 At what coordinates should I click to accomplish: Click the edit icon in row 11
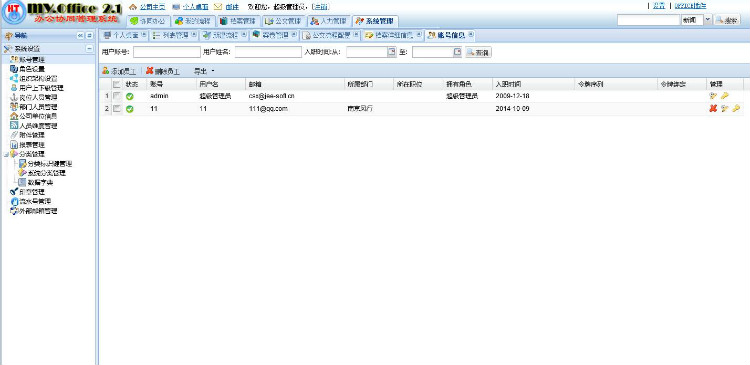tap(725, 109)
